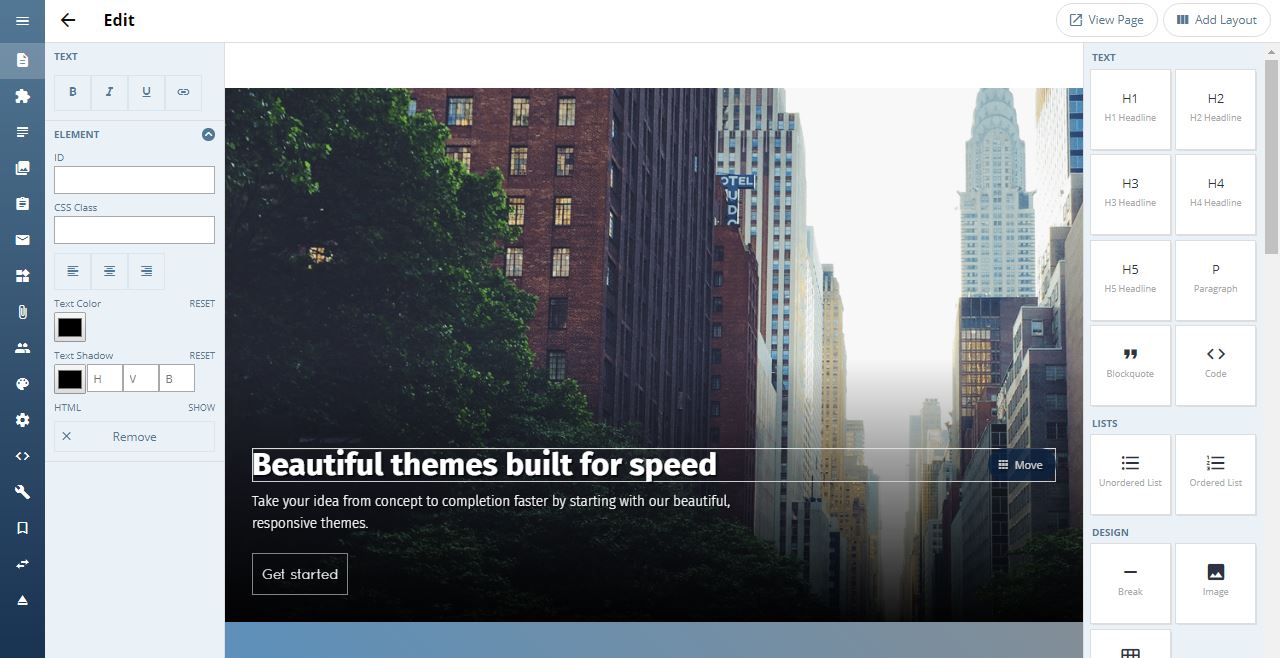Screen dimensions: 1280x658
Task: Go back with the arrow icon
Action: (x=68, y=20)
